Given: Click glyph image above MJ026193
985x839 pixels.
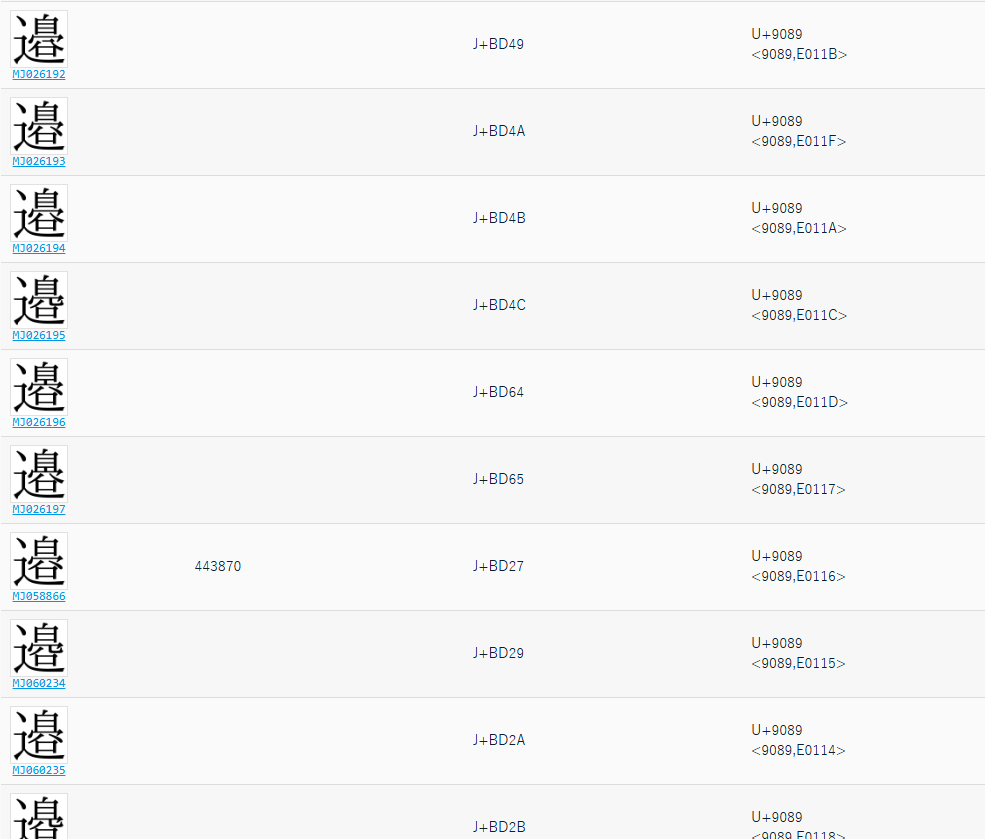Looking at the screenshot, I should coord(39,126).
